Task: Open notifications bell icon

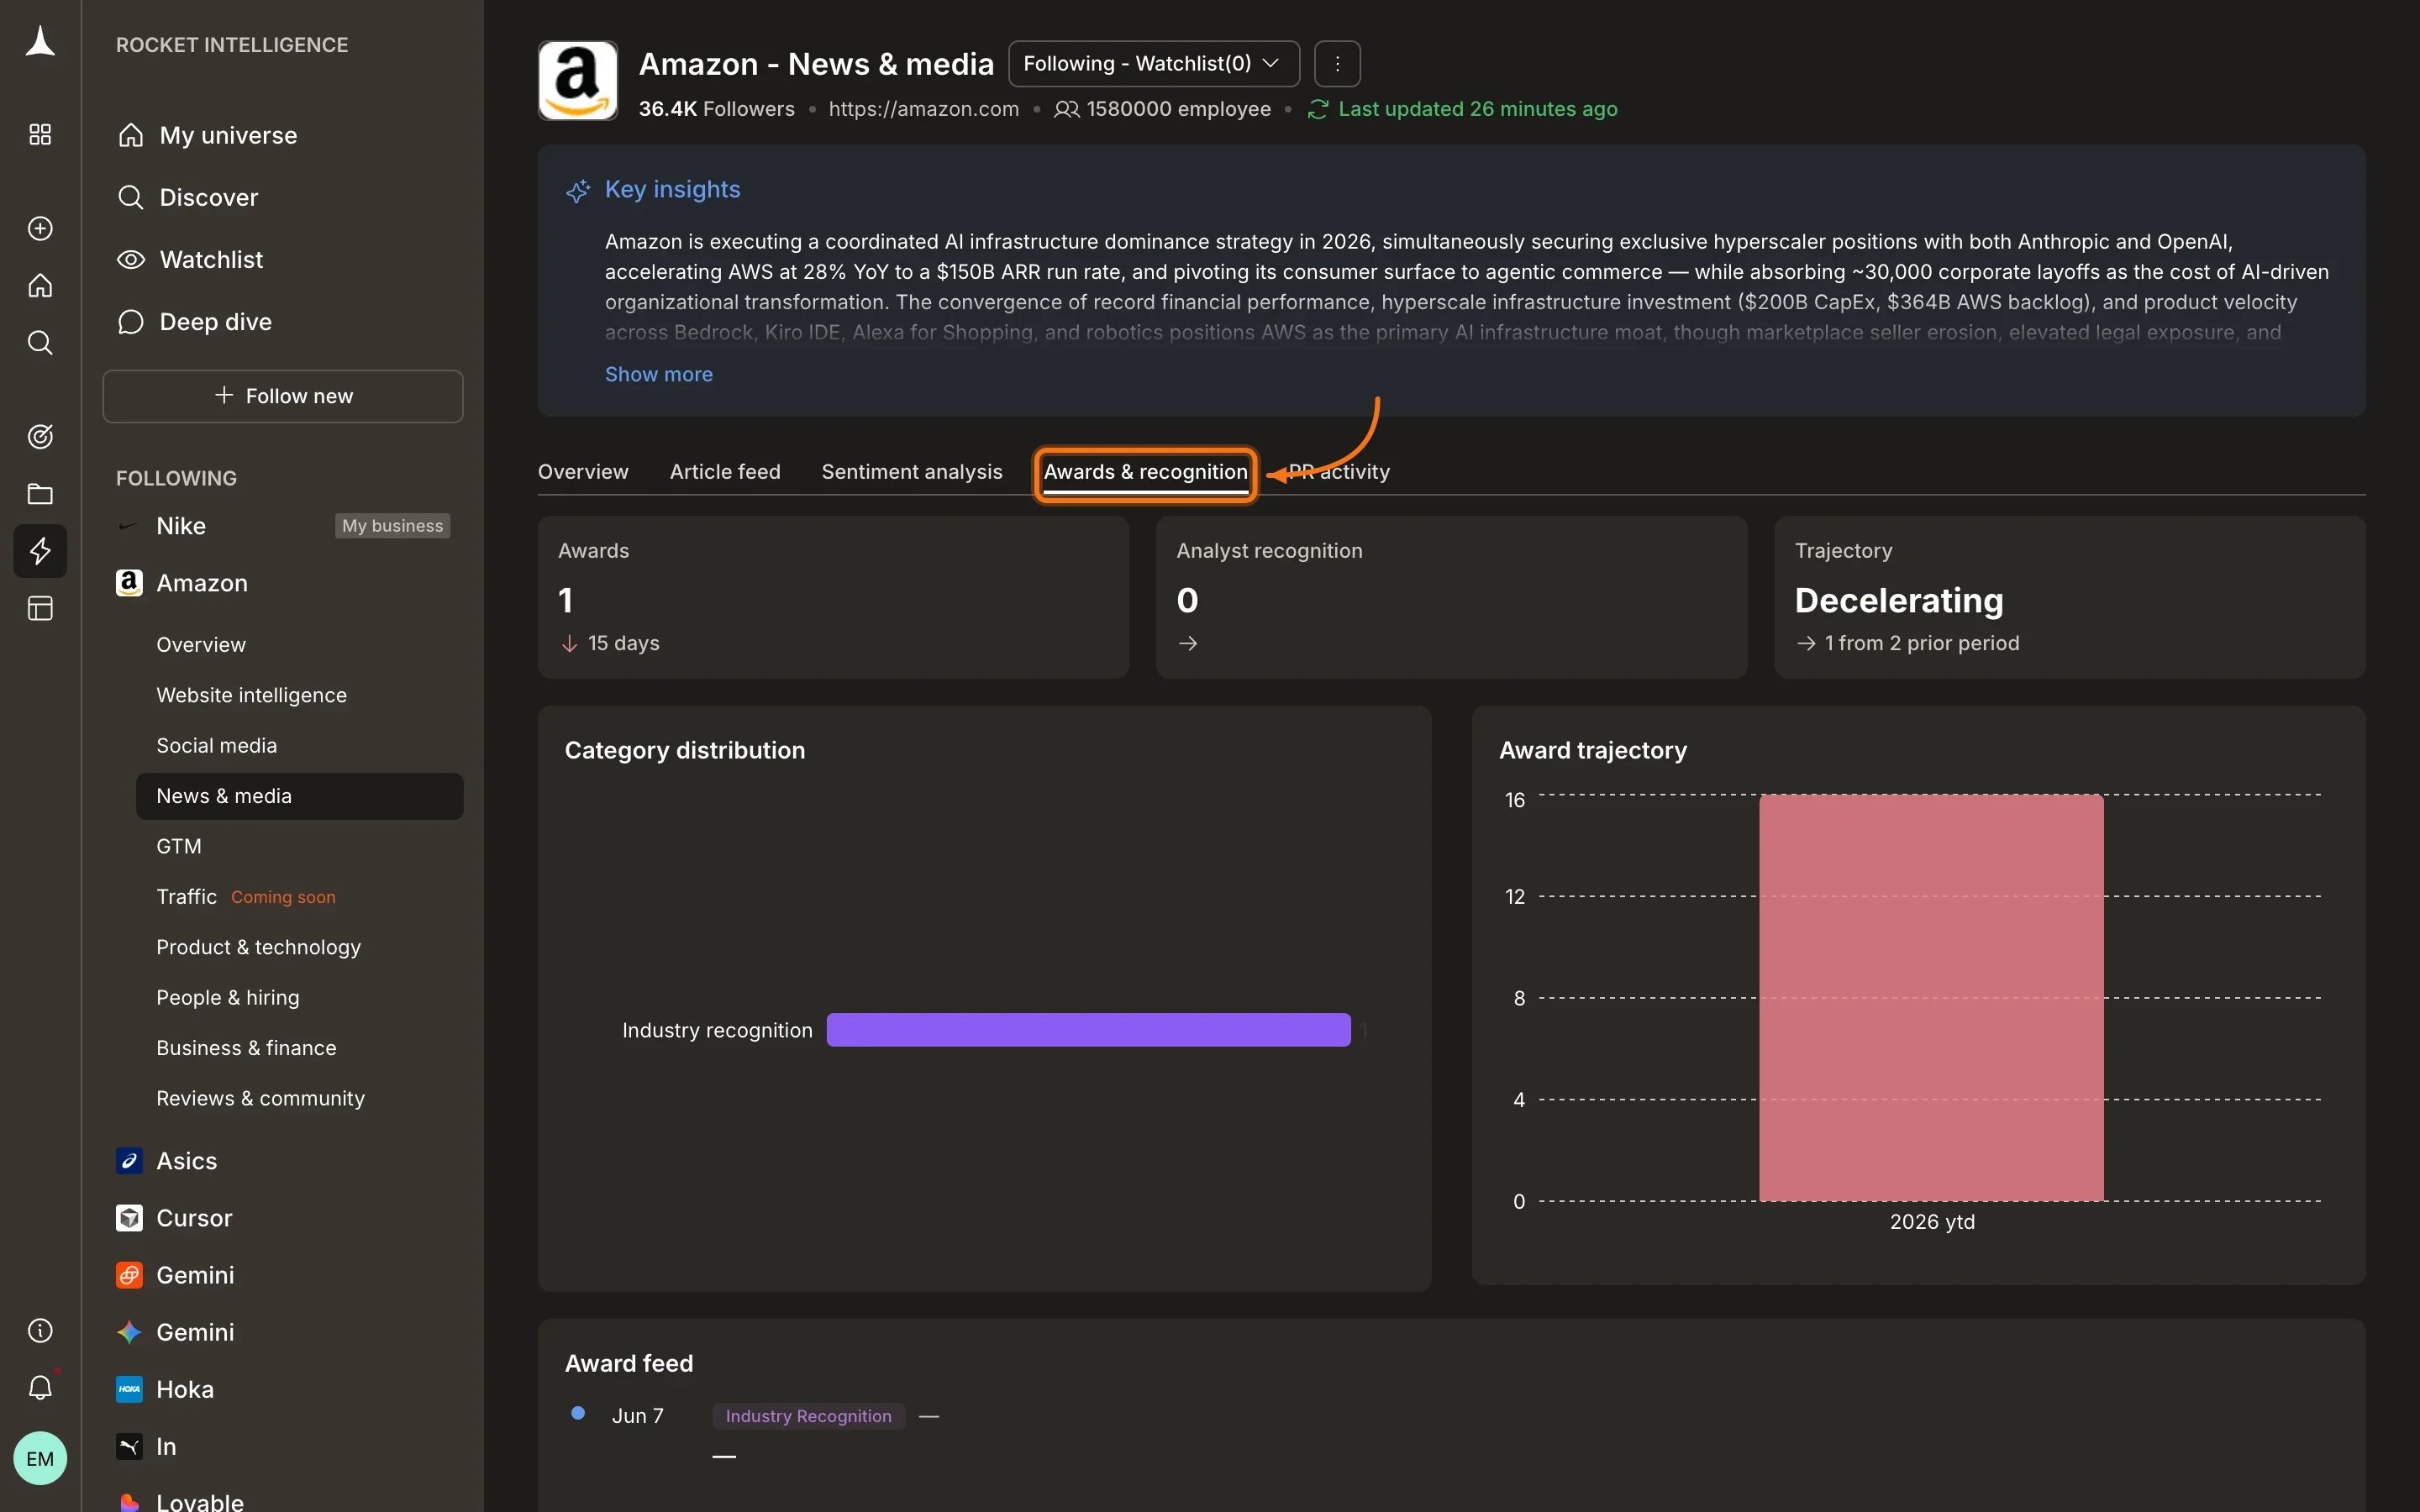Action: [40, 1388]
